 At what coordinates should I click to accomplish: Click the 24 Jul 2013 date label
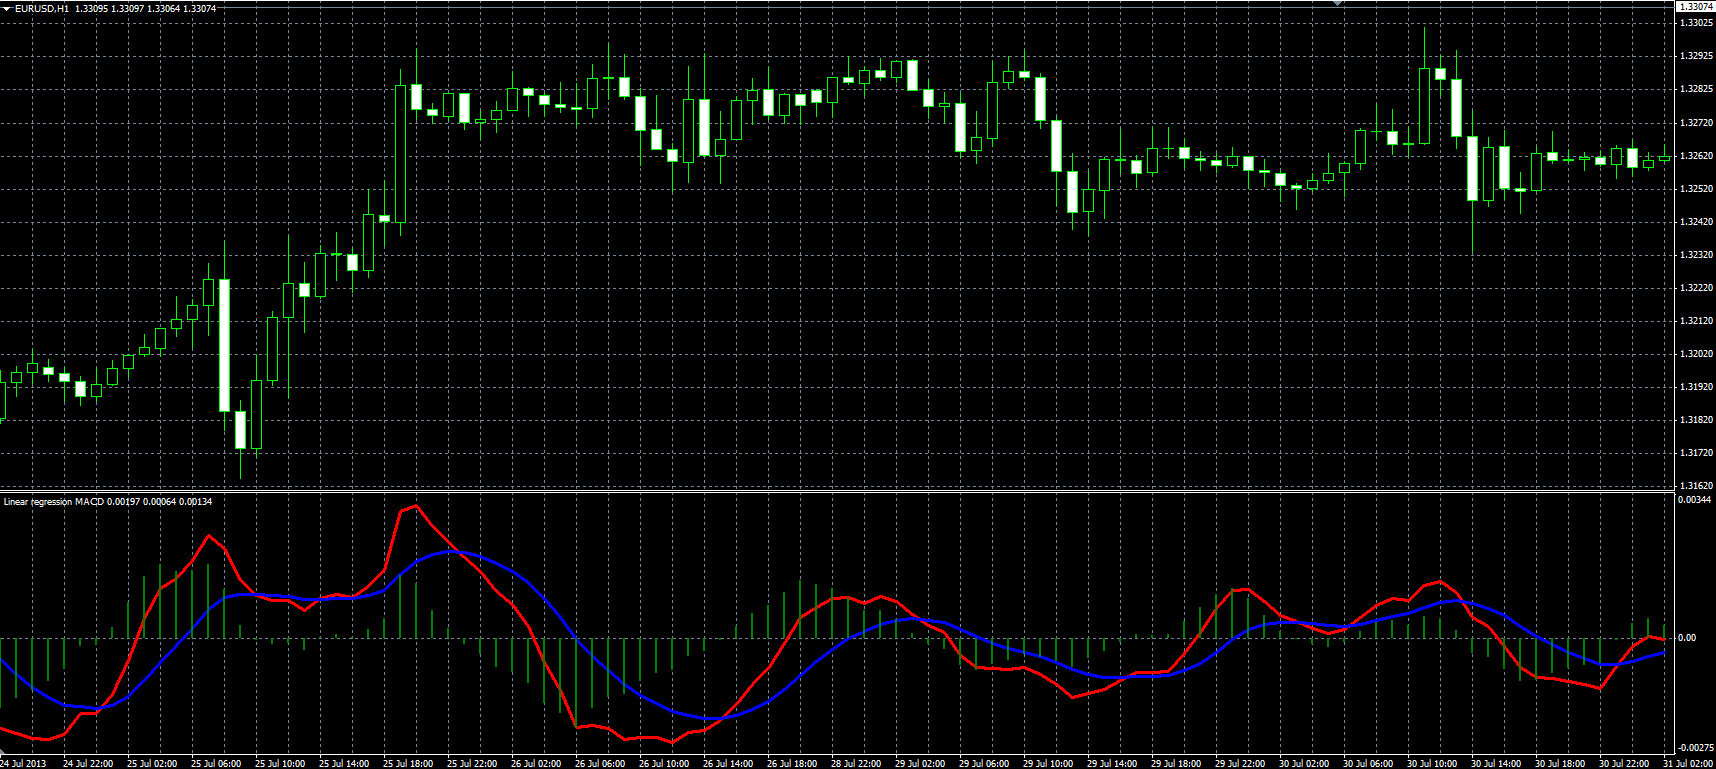23,764
